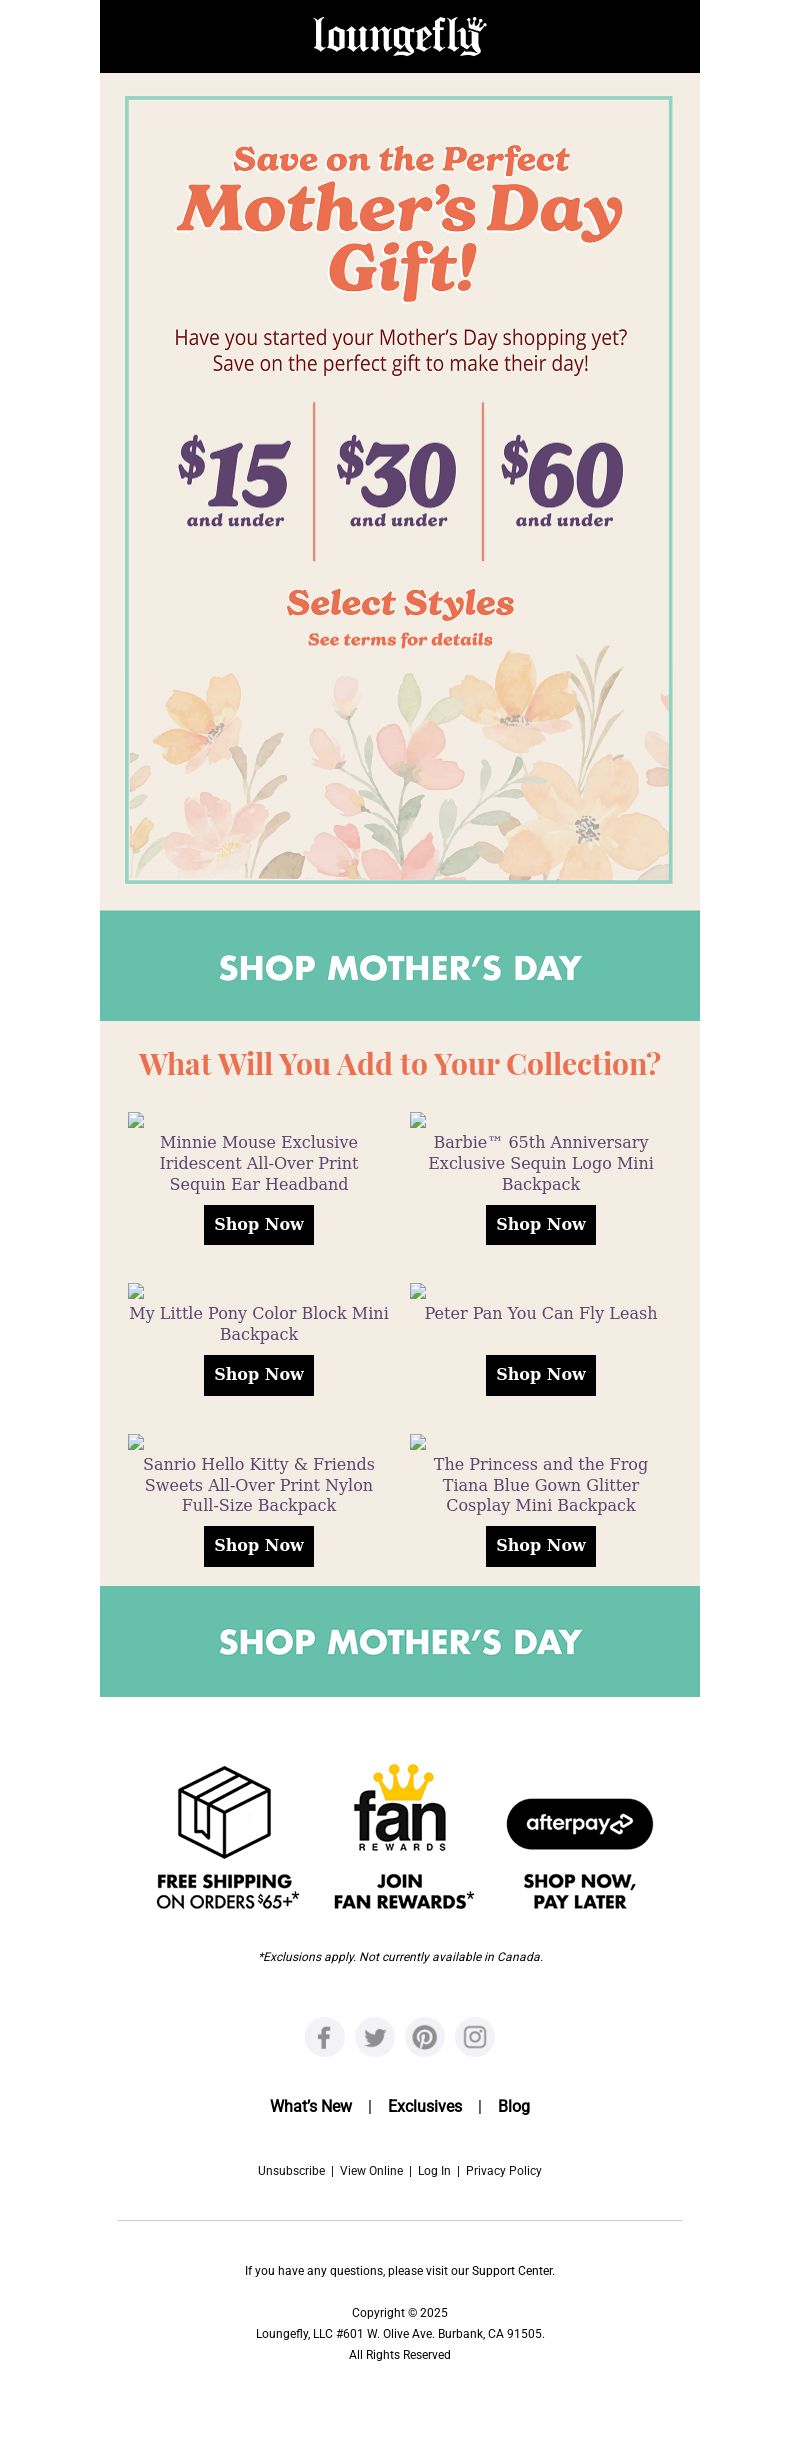
Task: Shop Now for Barbie 65th Anniversary backpack
Action: [x=541, y=1225]
